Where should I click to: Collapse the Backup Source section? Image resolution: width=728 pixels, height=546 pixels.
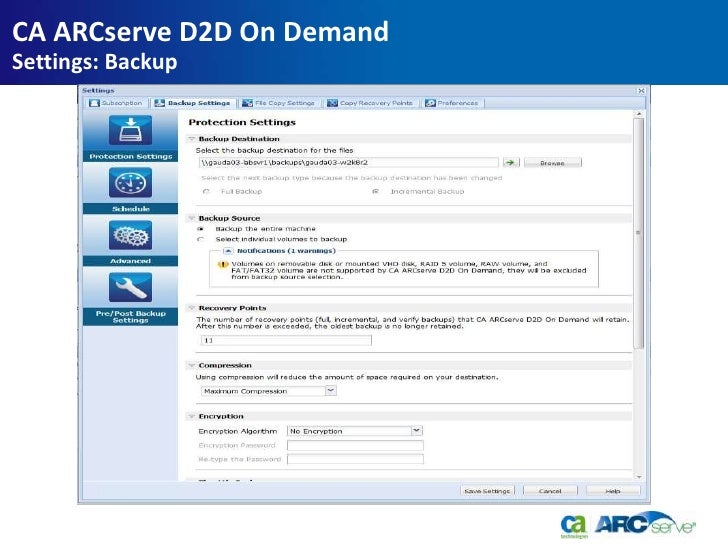pos(191,218)
